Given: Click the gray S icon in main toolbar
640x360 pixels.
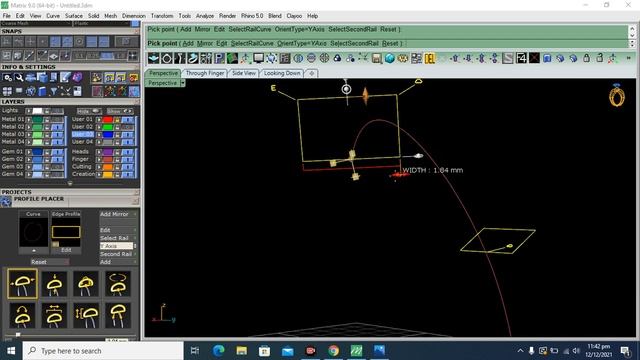Looking at the screenshot, I should click(508, 58).
